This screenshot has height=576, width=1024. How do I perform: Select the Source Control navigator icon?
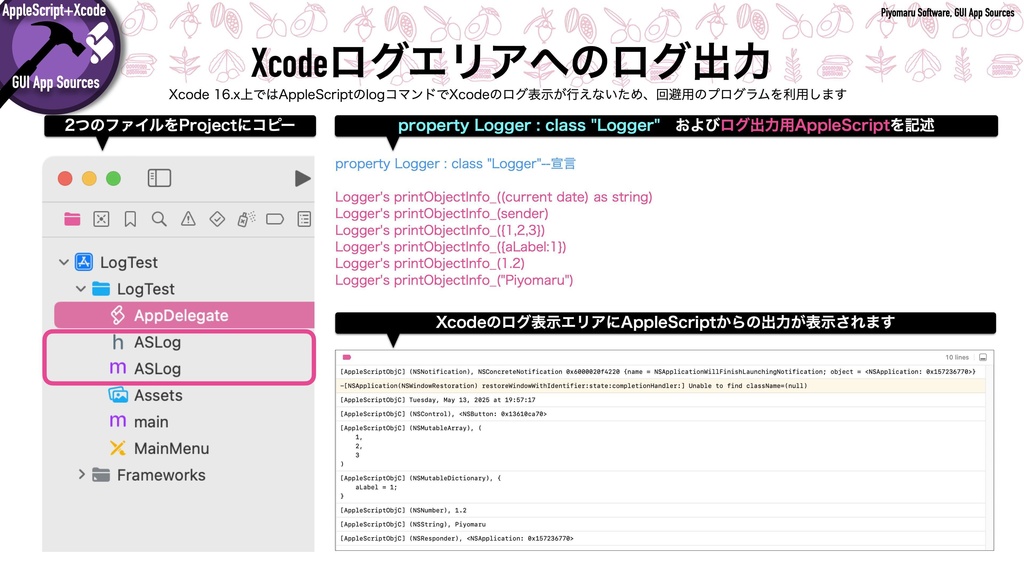pyautogui.click(x=101, y=218)
